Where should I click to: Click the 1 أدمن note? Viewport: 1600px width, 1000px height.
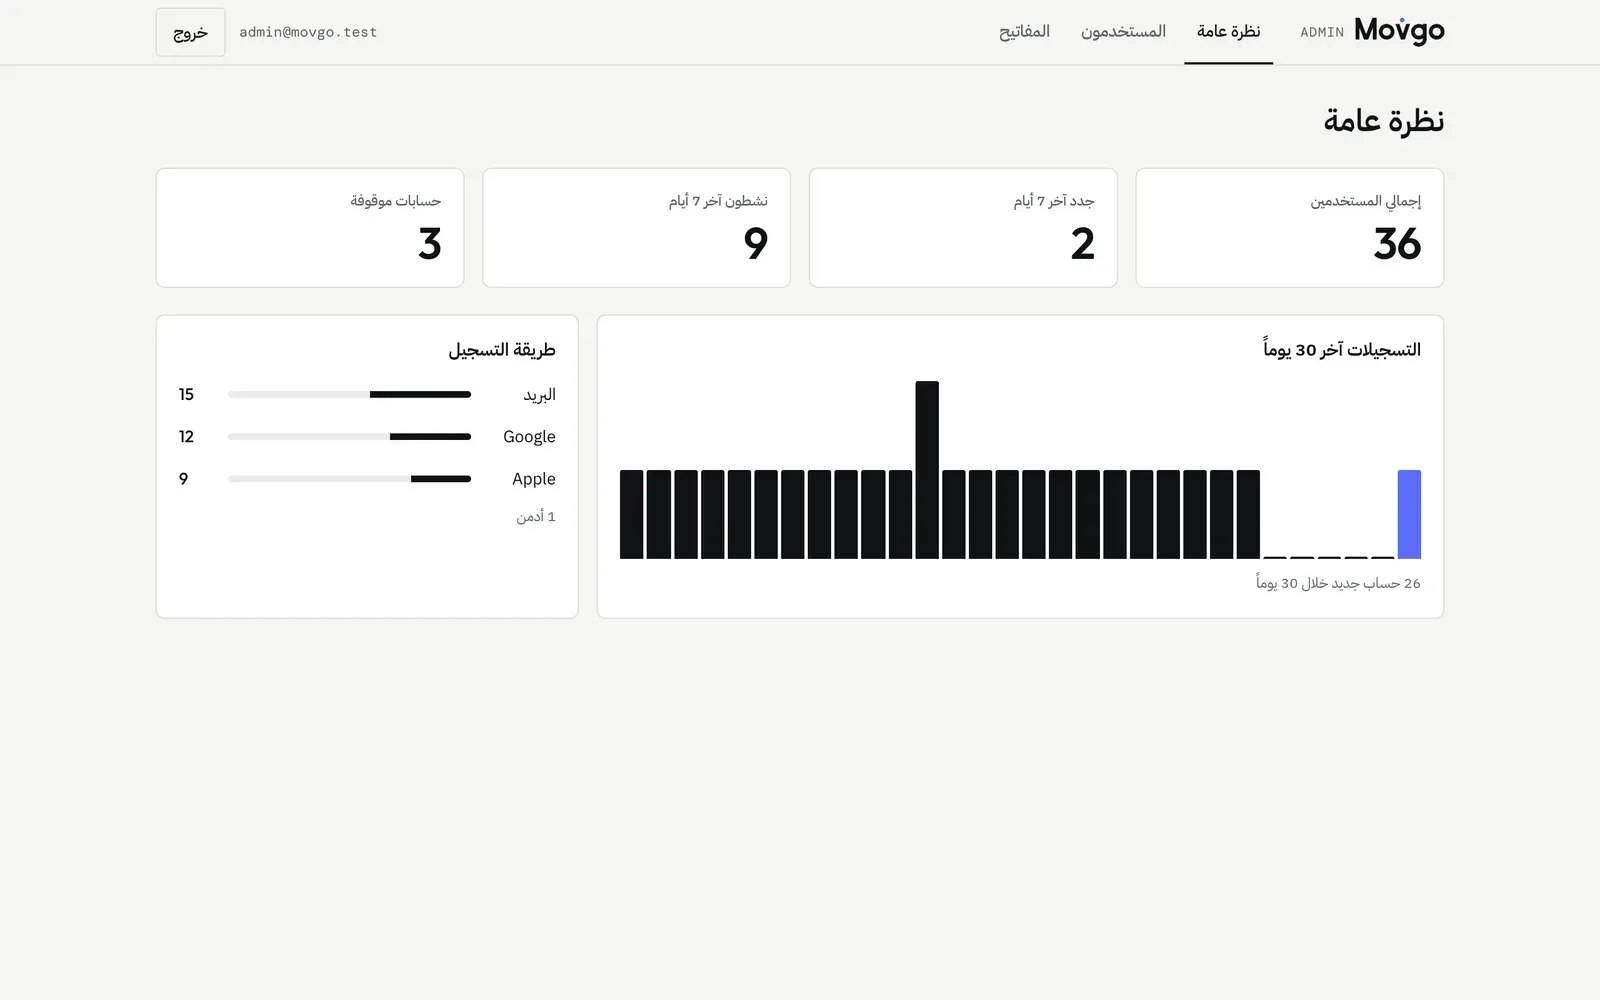point(536,516)
